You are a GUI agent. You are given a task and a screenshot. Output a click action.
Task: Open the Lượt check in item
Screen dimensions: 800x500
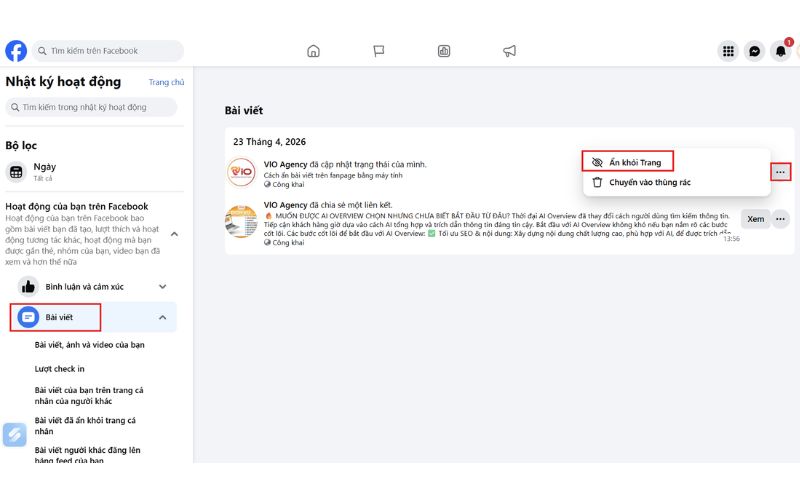(x=60, y=369)
